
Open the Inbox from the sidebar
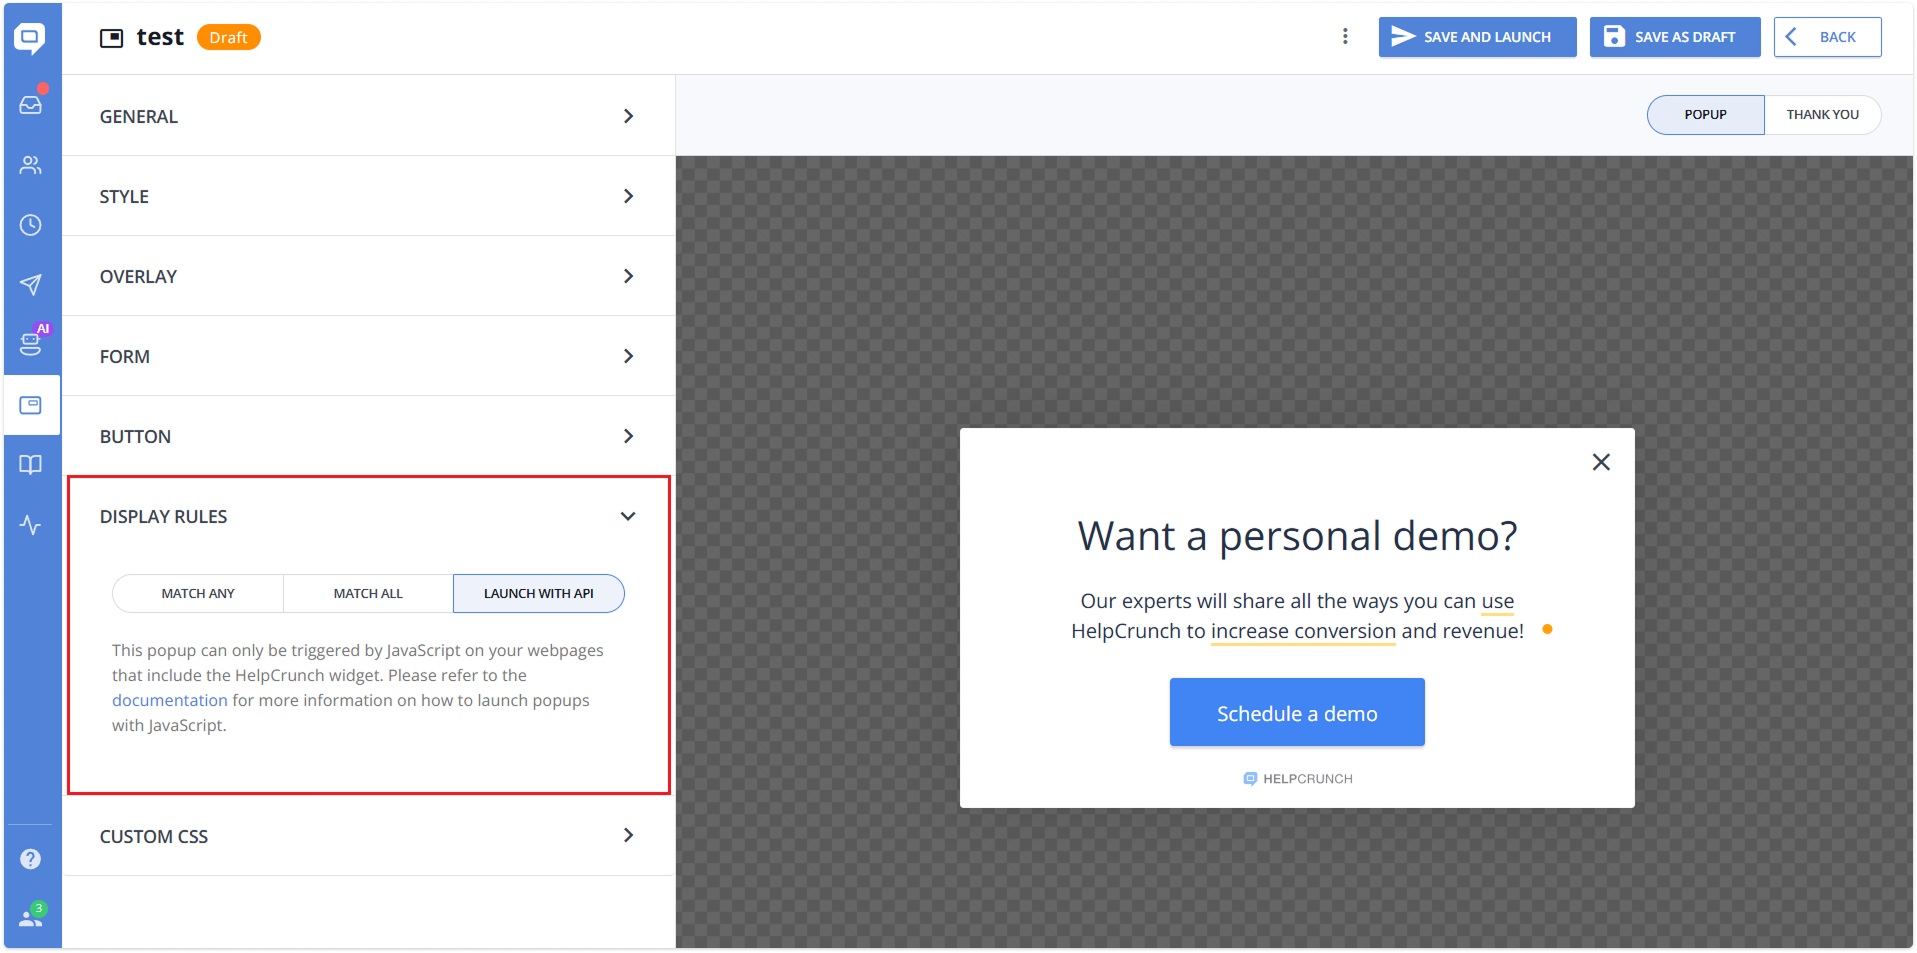31,104
